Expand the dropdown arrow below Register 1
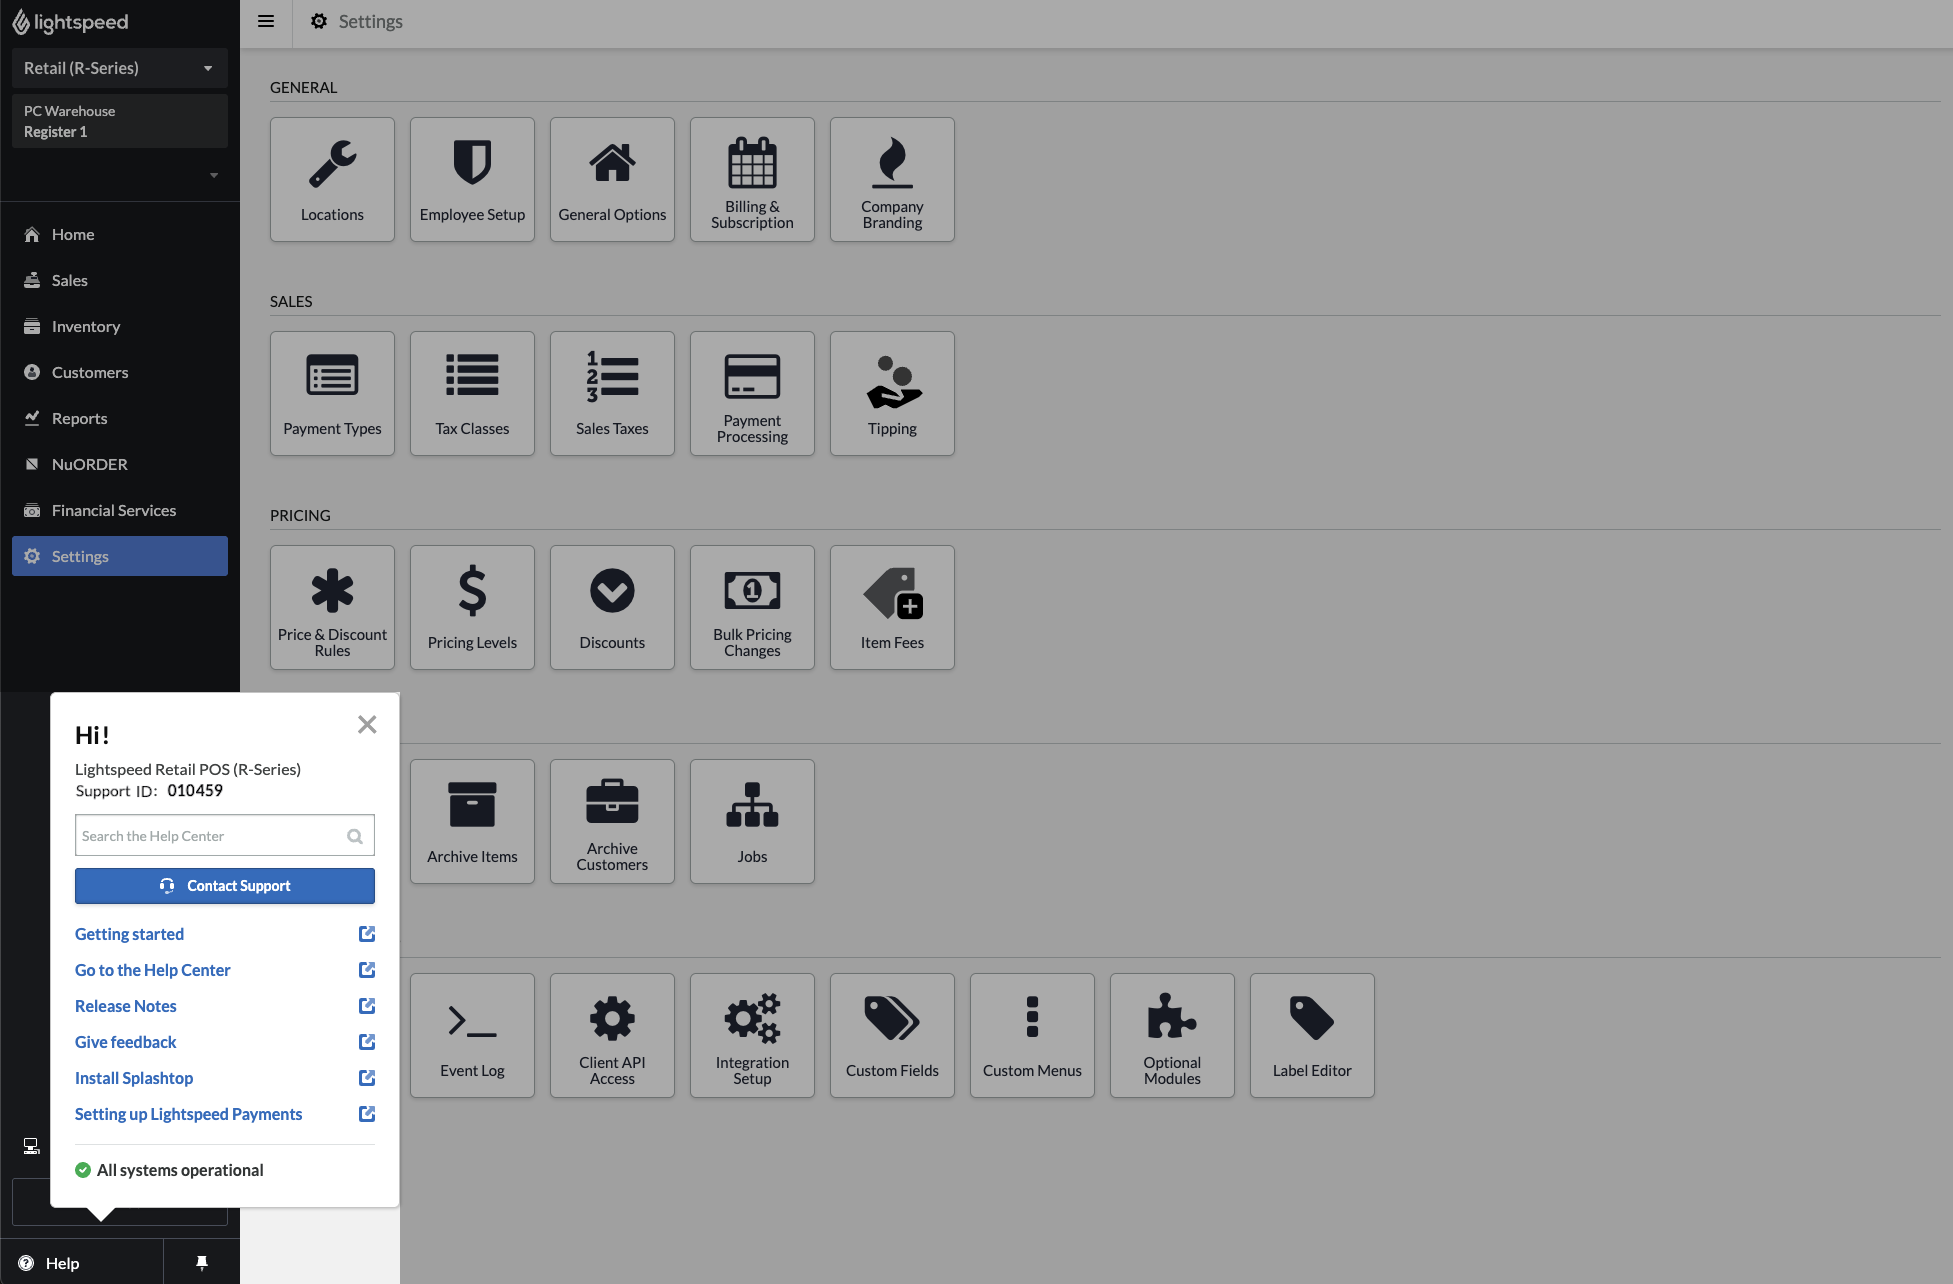This screenshot has height=1284, width=1953. pyautogui.click(x=213, y=175)
